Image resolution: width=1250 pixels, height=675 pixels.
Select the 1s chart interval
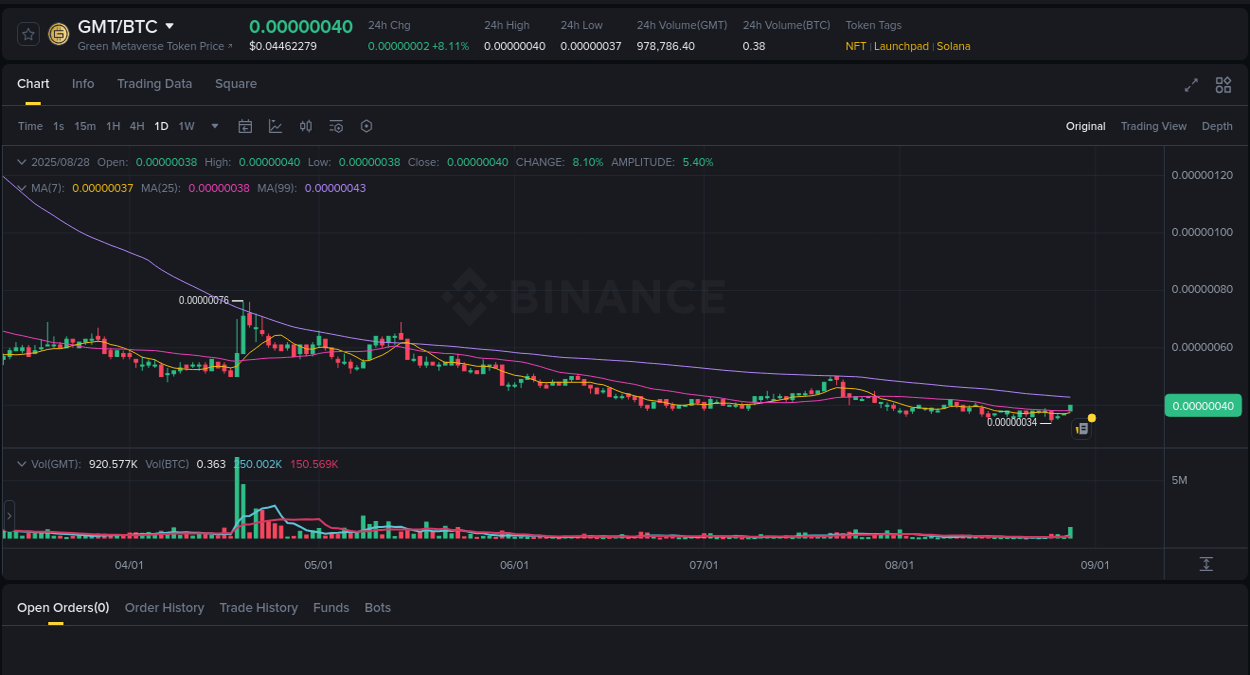click(x=59, y=126)
